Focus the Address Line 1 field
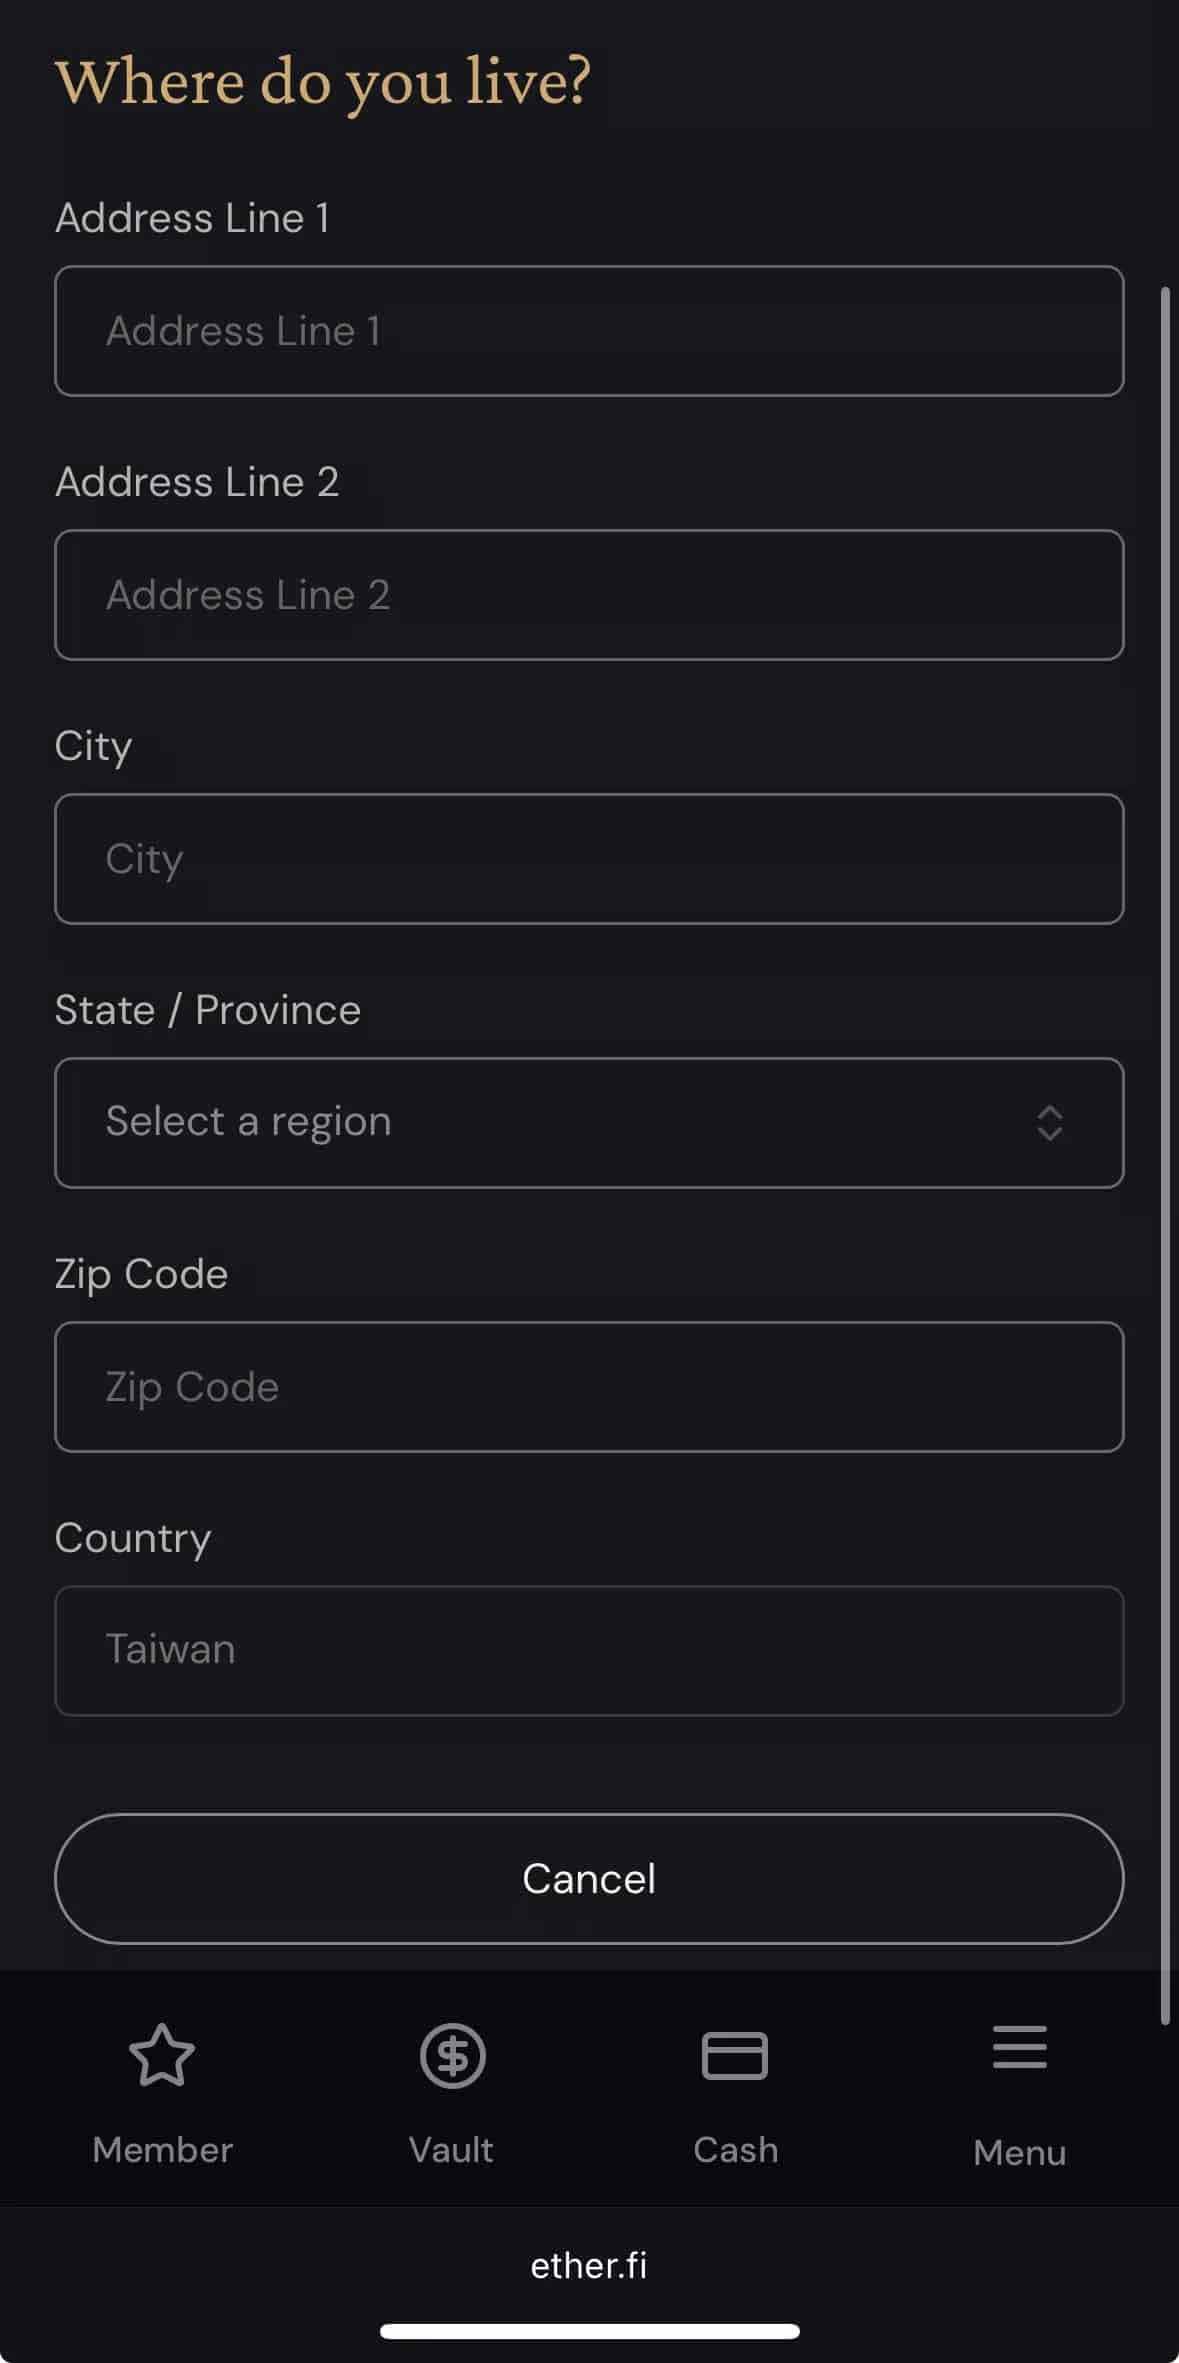The width and height of the screenshot is (1179, 2363). point(589,331)
